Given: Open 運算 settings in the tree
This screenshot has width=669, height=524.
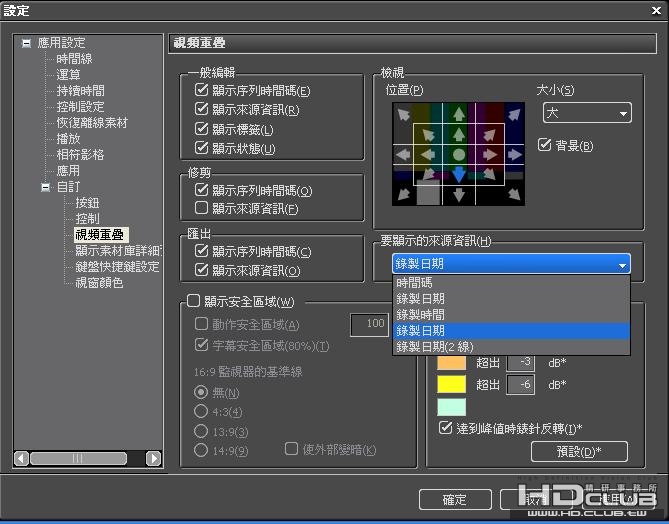Looking at the screenshot, I should click(68, 75).
